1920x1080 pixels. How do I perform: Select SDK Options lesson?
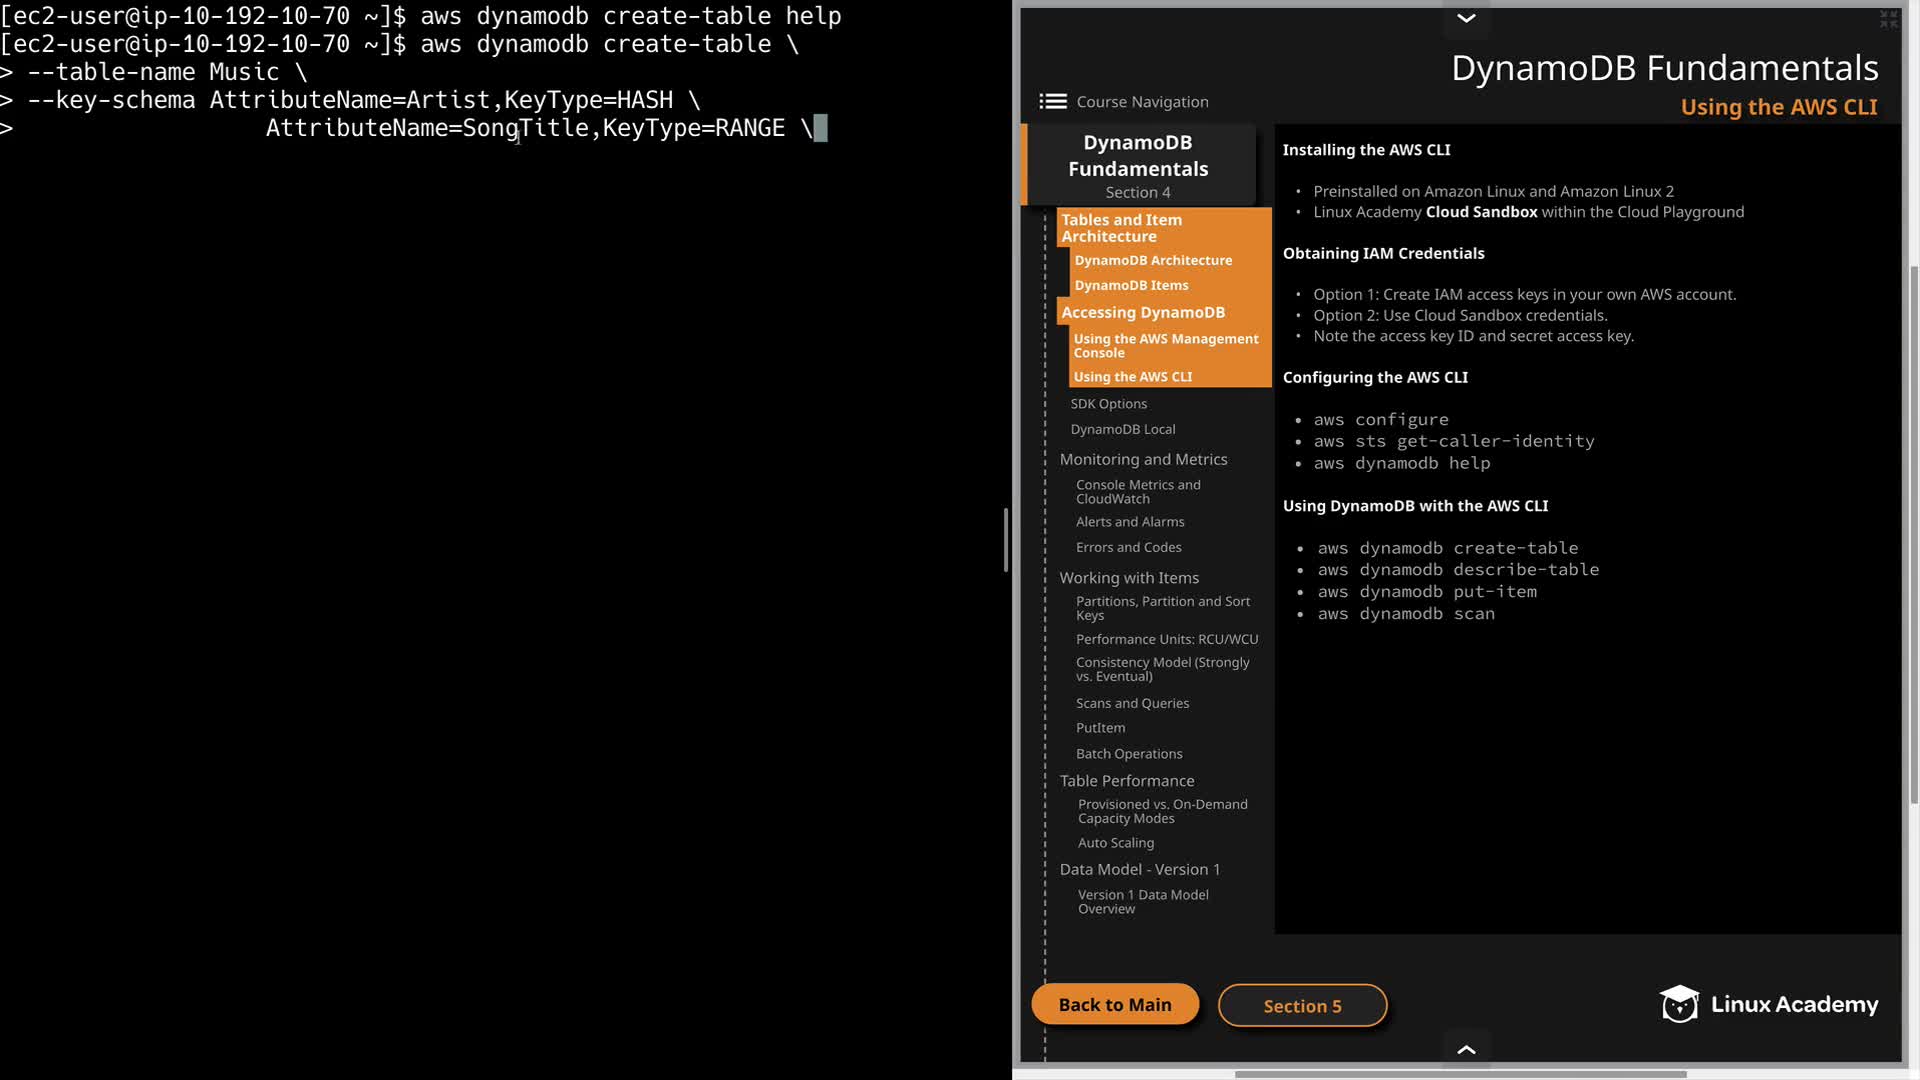(1108, 404)
